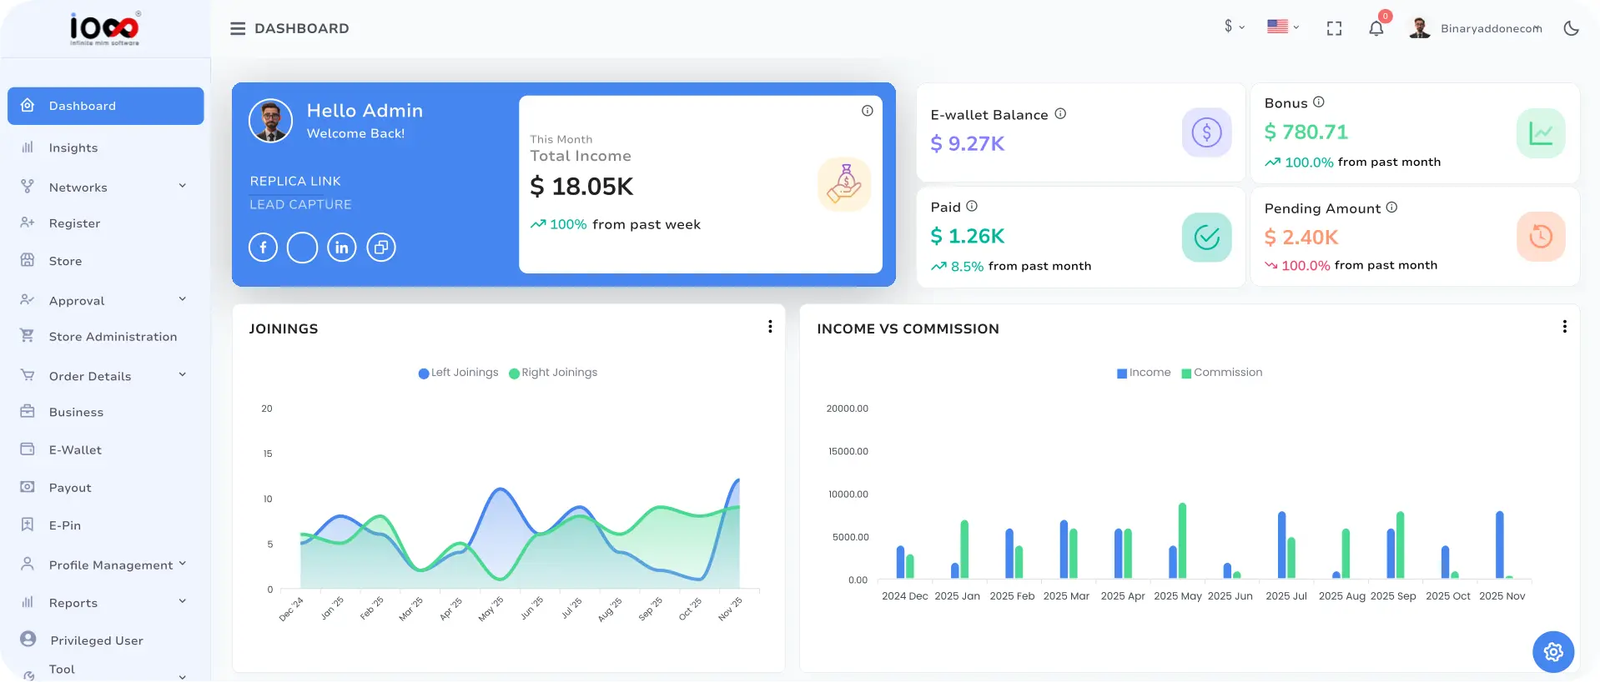This screenshot has height=682, width=1600.
Task: Expand the Networks sidebar menu
Action: coord(105,187)
